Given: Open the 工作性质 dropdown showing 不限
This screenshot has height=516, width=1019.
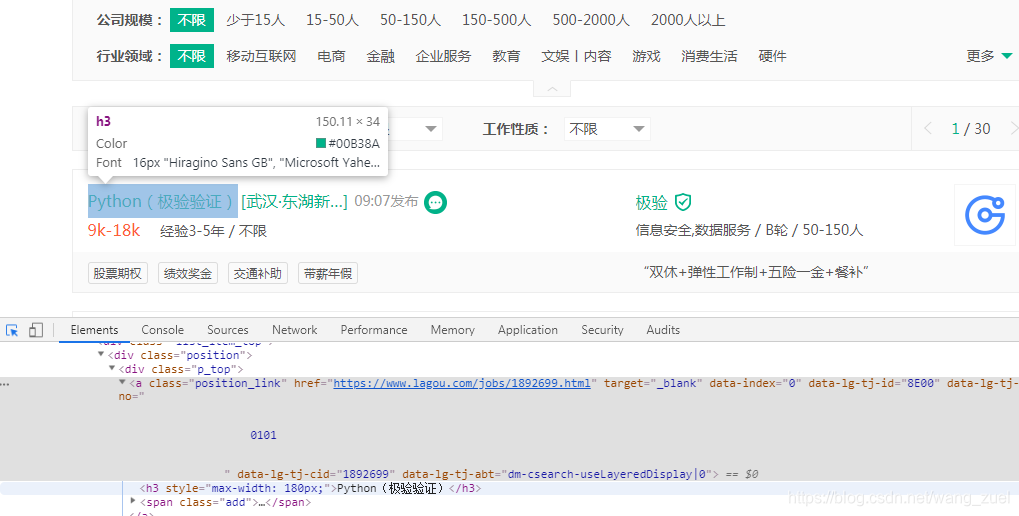Looking at the screenshot, I should [x=606, y=129].
